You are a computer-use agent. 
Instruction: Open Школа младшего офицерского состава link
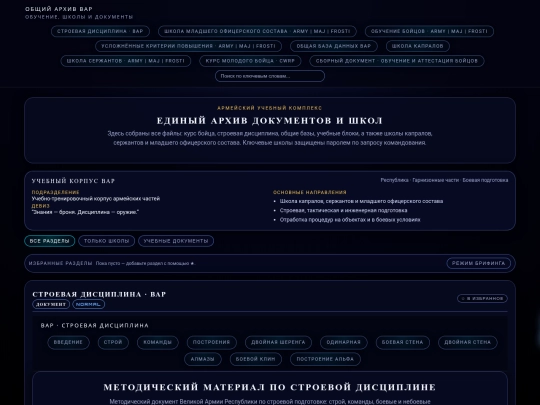point(257,31)
